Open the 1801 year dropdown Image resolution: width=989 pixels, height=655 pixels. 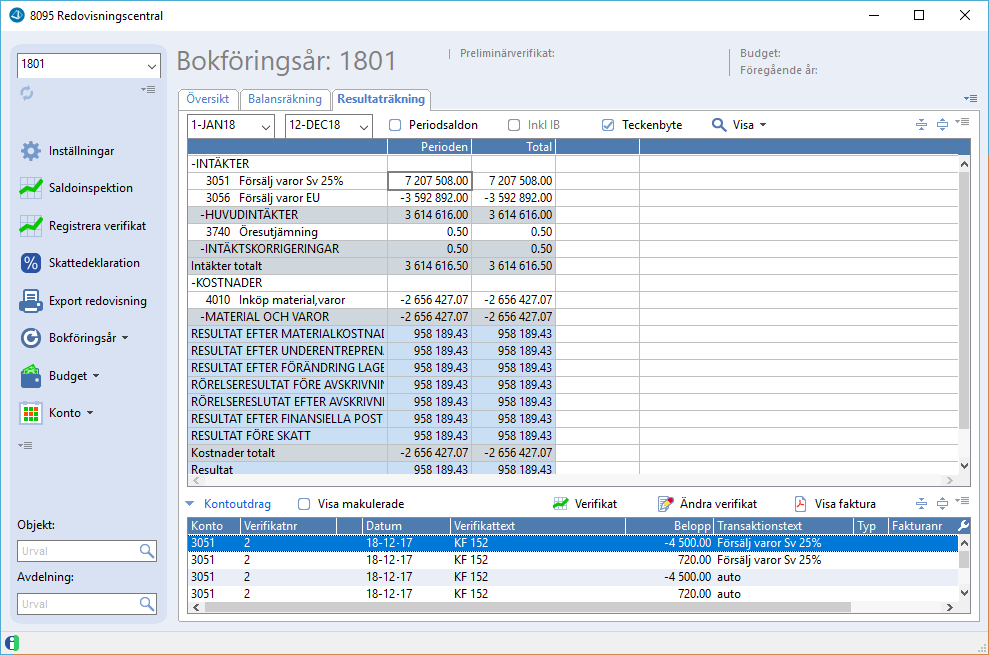pyautogui.click(x=152, y=66)
